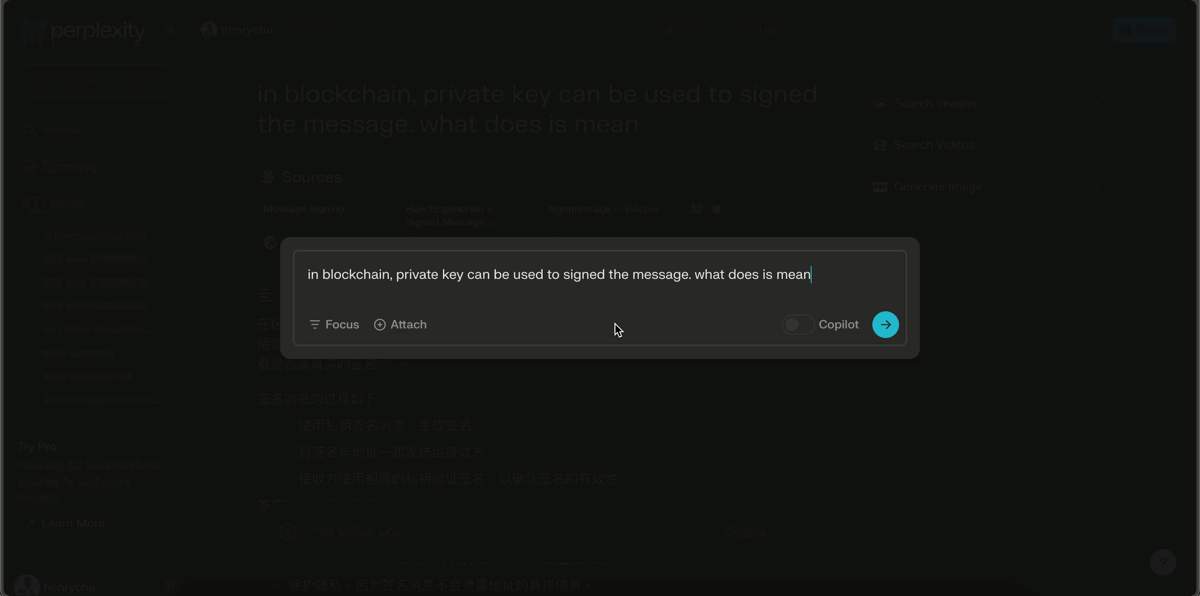The image size is (1200, 596).
Task: Click the Perplexity logo in the sidebar
Action: click(82, 31)
